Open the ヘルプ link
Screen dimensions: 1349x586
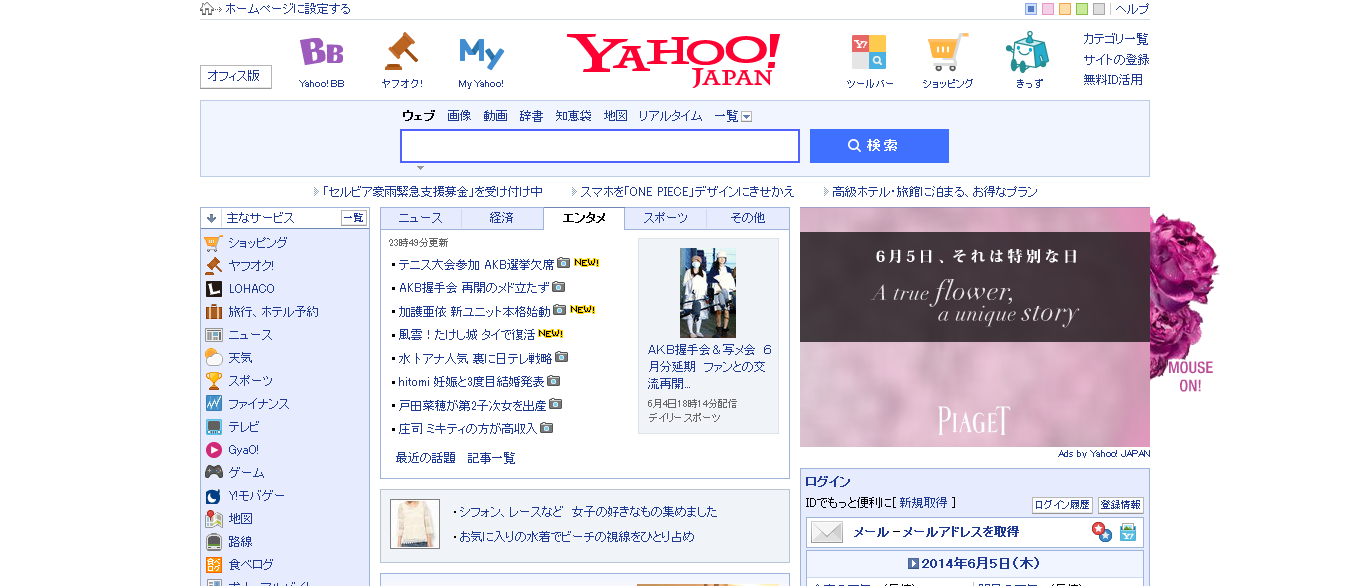click(x=1132, y=9)
